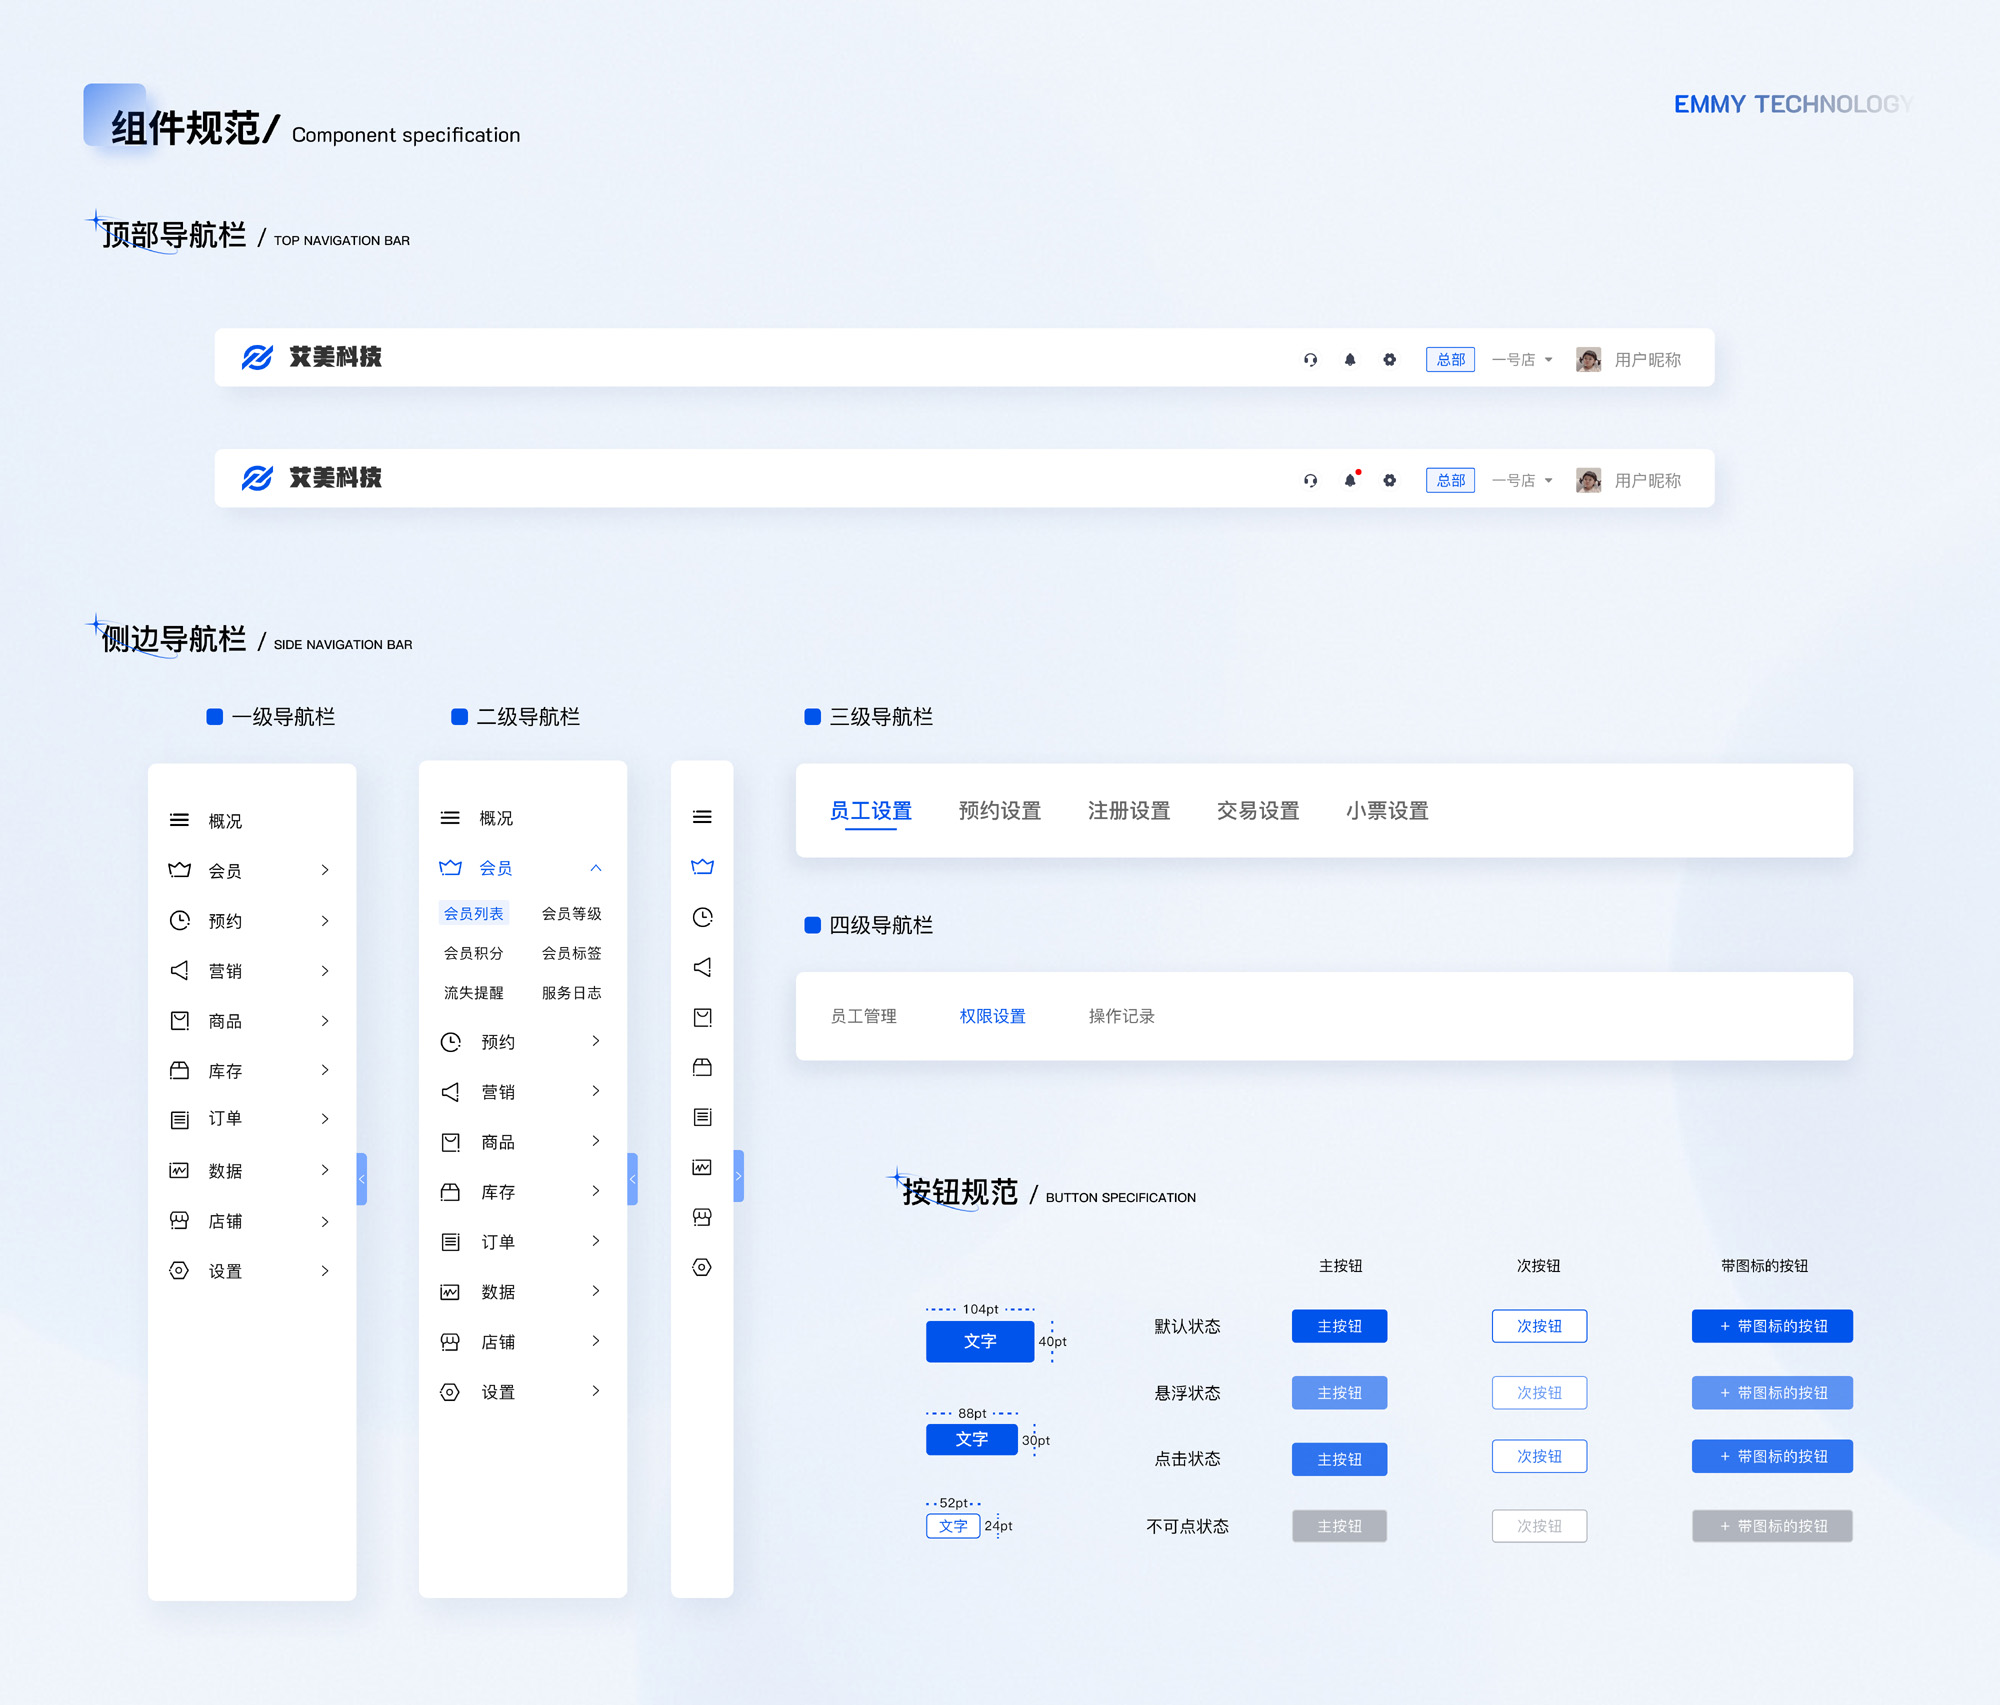Click 用户昵称 in first top bar
This screenshot has height=1705, width=2000.
[x=1648, y=360]
